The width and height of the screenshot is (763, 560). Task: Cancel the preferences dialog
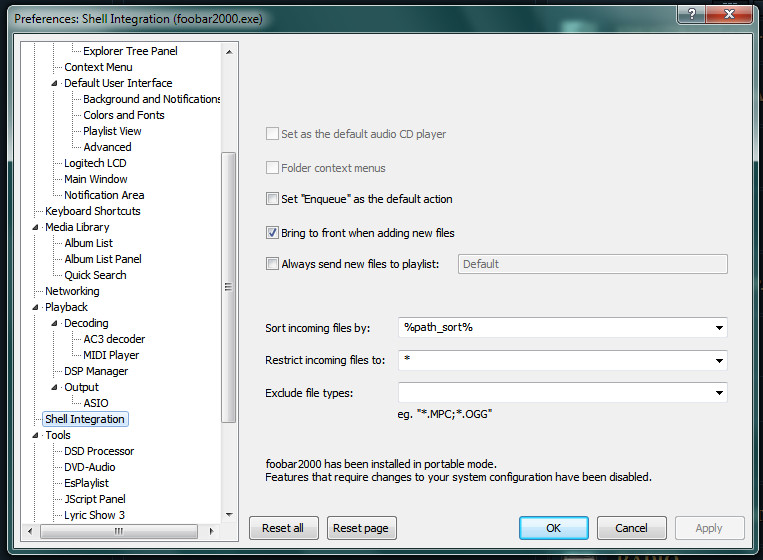632,528
